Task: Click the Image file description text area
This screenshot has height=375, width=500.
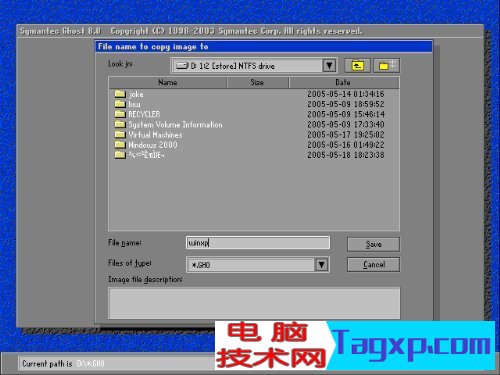Action: click(x=254, y=303)
